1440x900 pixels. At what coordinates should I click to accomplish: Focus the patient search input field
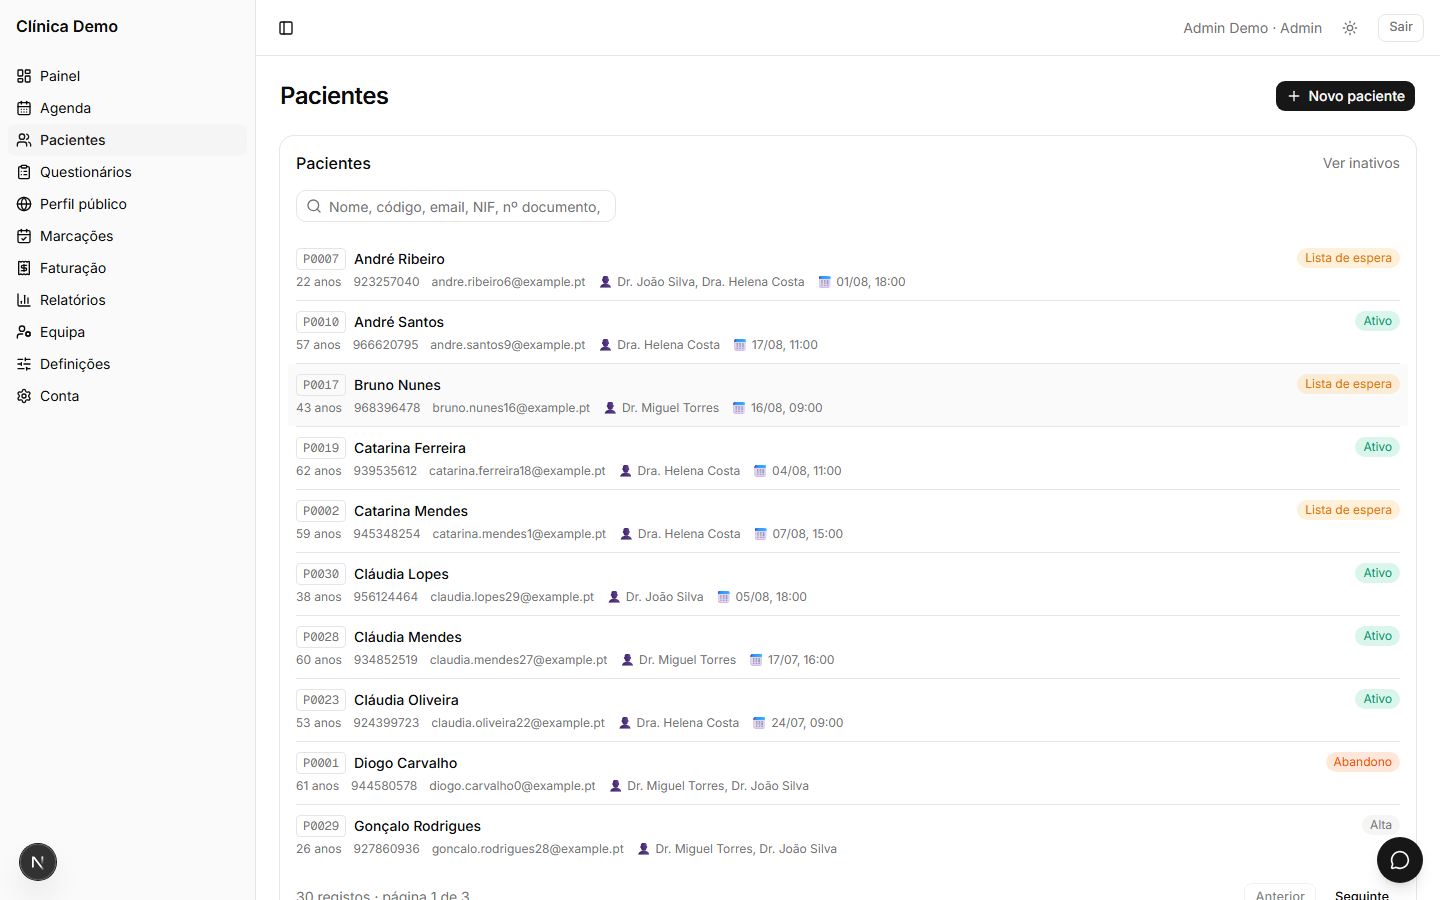[456, 206]
